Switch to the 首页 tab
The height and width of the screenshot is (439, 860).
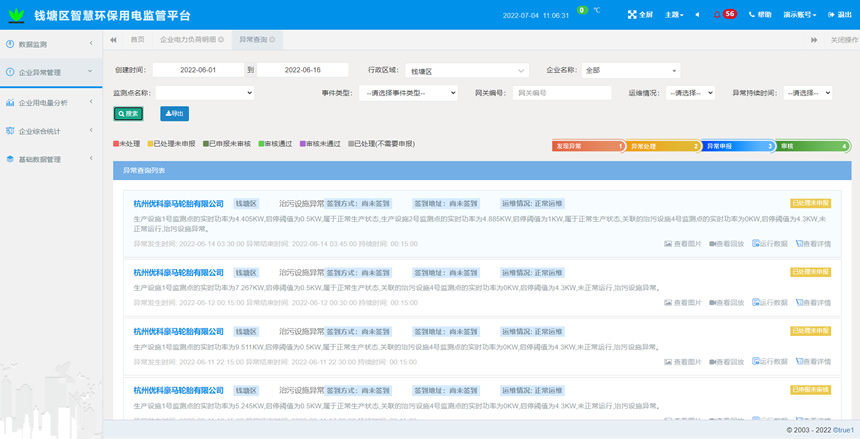[137, 39]
